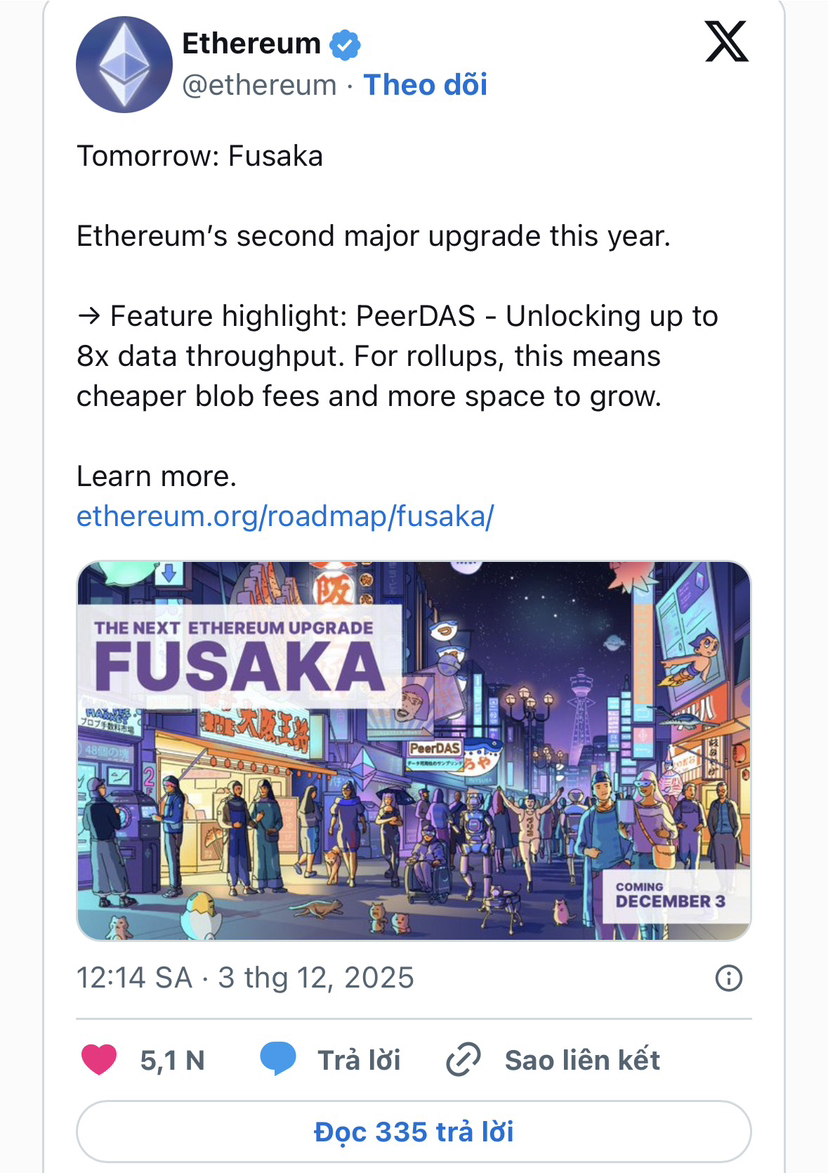The image size is (828, 1173).
Task: Follow the account via "Theo dõi"
Action: (x=425, y=85)
